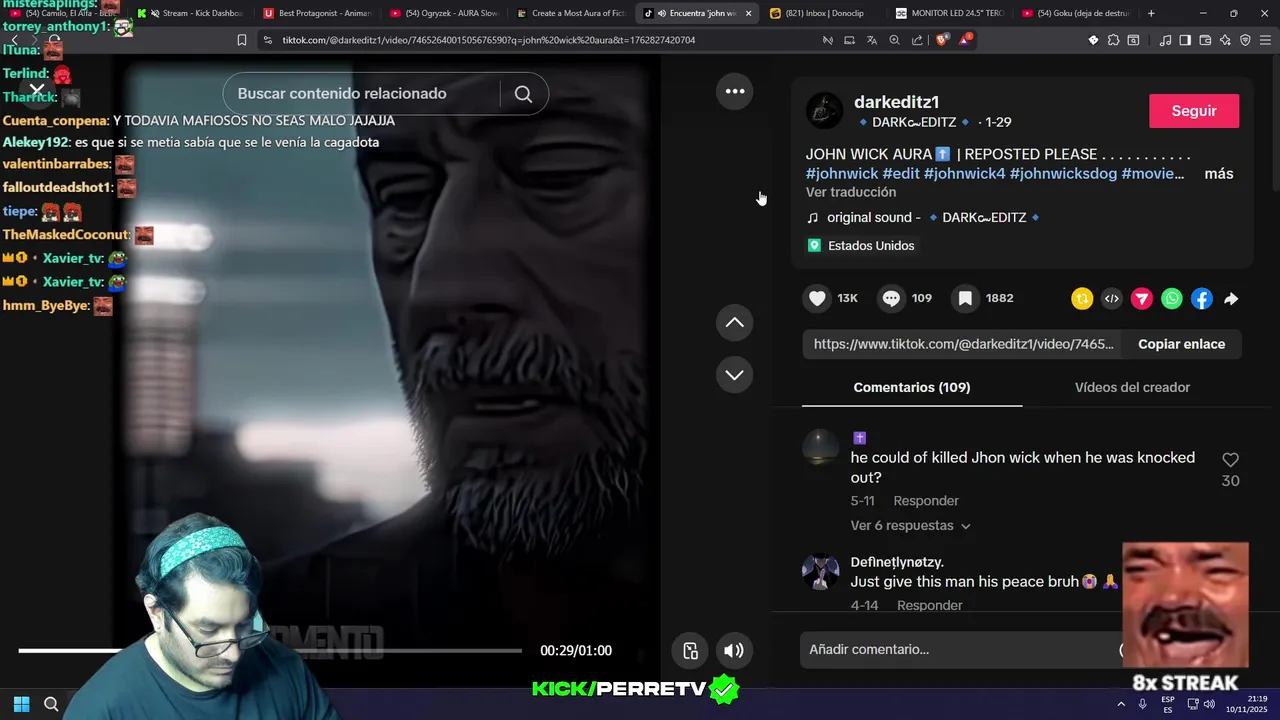Click Copiar enlace button
The image size is (1280, 720).
(1181, 344)
